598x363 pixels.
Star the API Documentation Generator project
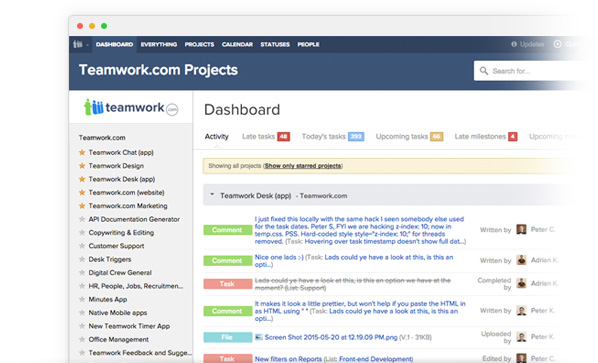point(82,219)
